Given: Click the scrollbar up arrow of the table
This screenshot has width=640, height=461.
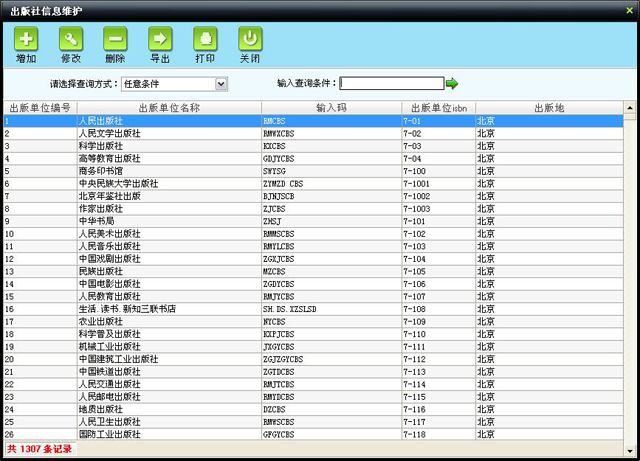Looking at the screenshot, I should click(x=629, y=108).
